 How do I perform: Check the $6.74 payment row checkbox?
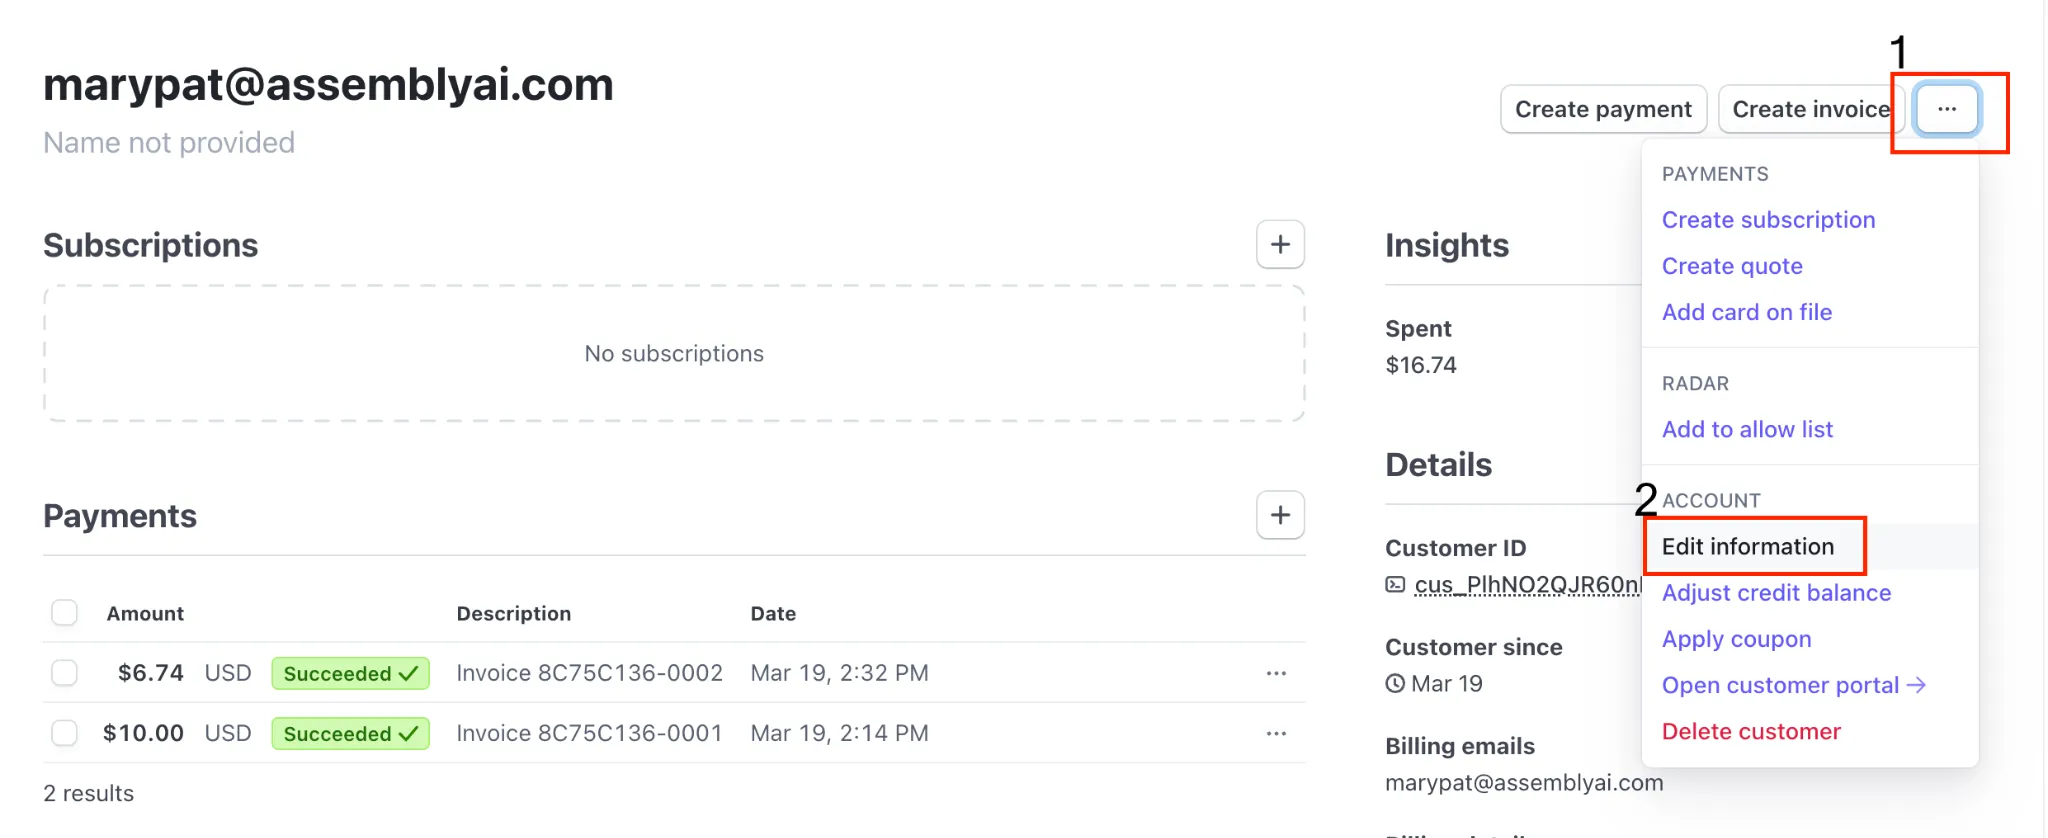(65, 673)
